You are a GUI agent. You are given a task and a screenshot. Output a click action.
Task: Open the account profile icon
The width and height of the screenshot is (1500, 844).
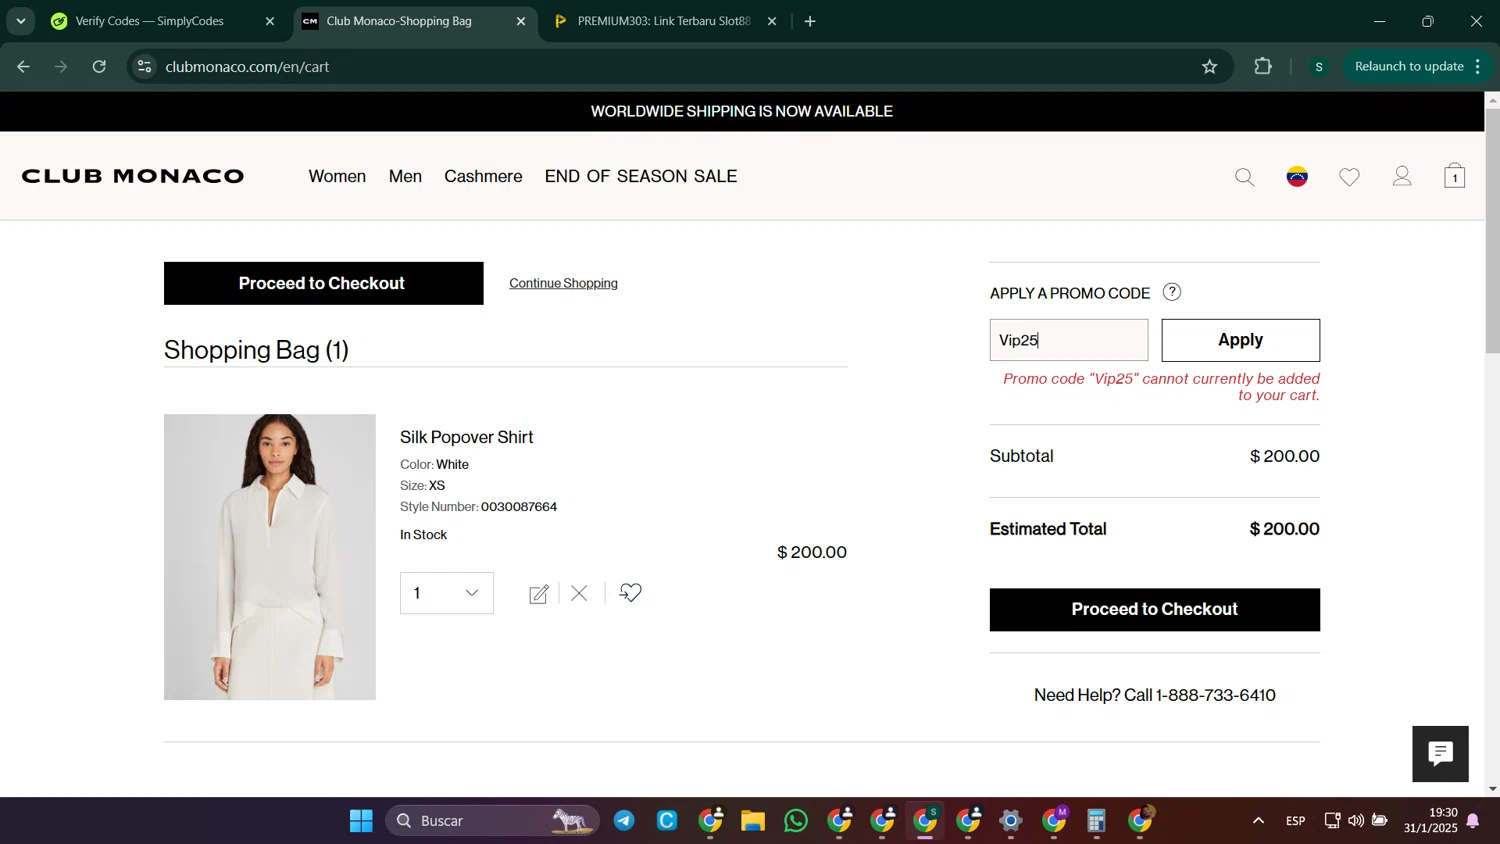click(1402, 177)
